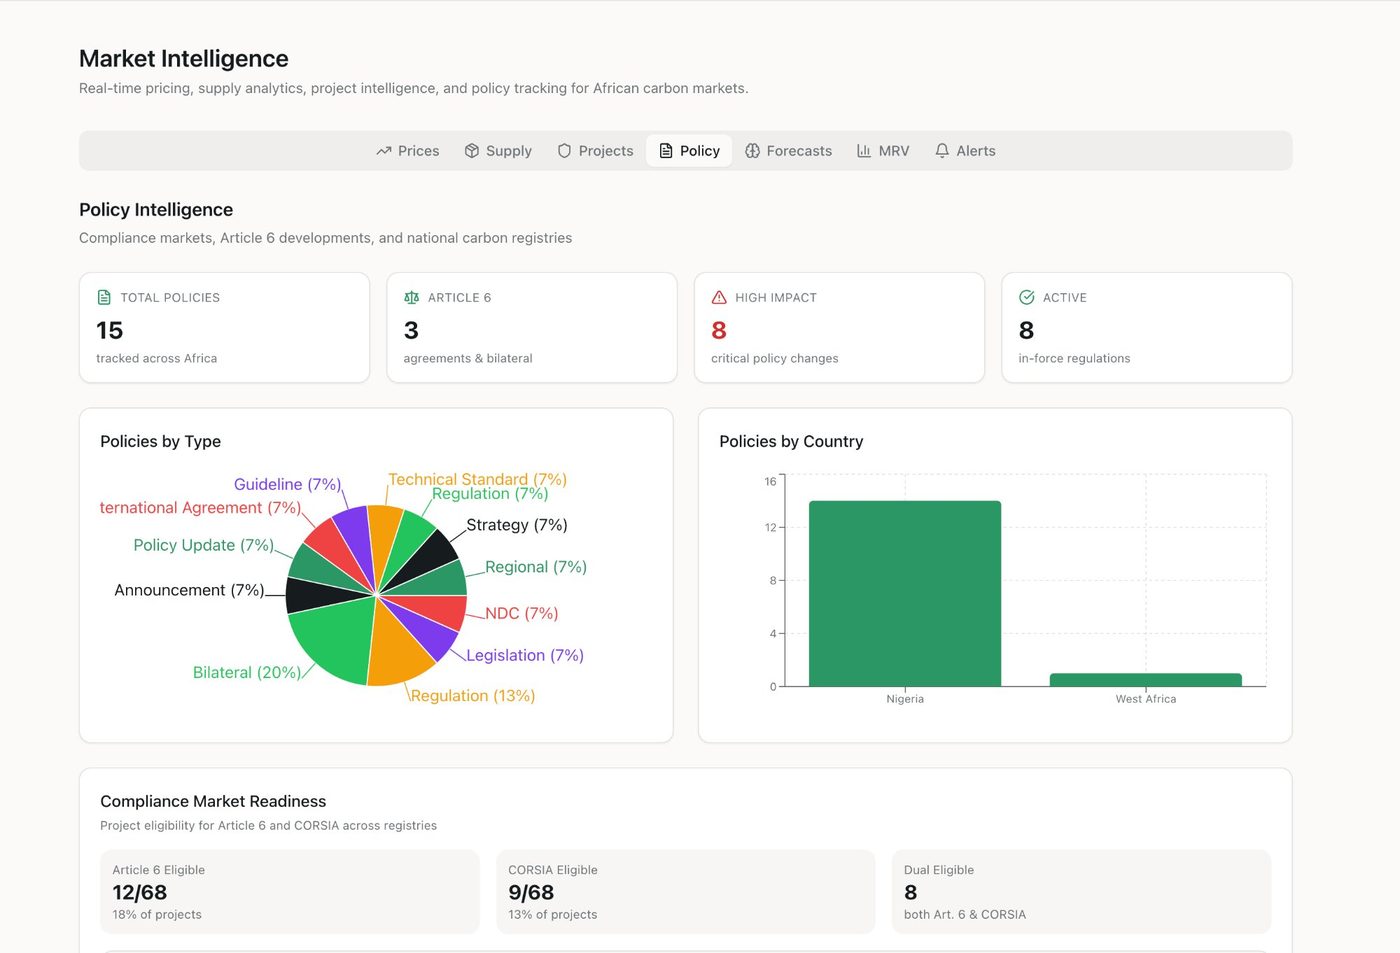Viewport: 1400px width, 953px height.
Task: Click the Total Policies document icon
Action: coord(104,297)
